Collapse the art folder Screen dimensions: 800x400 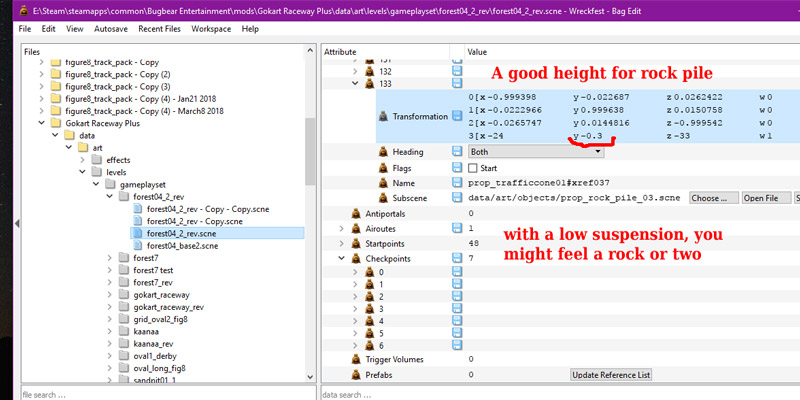pyautogui.click(x=69, y=147)
